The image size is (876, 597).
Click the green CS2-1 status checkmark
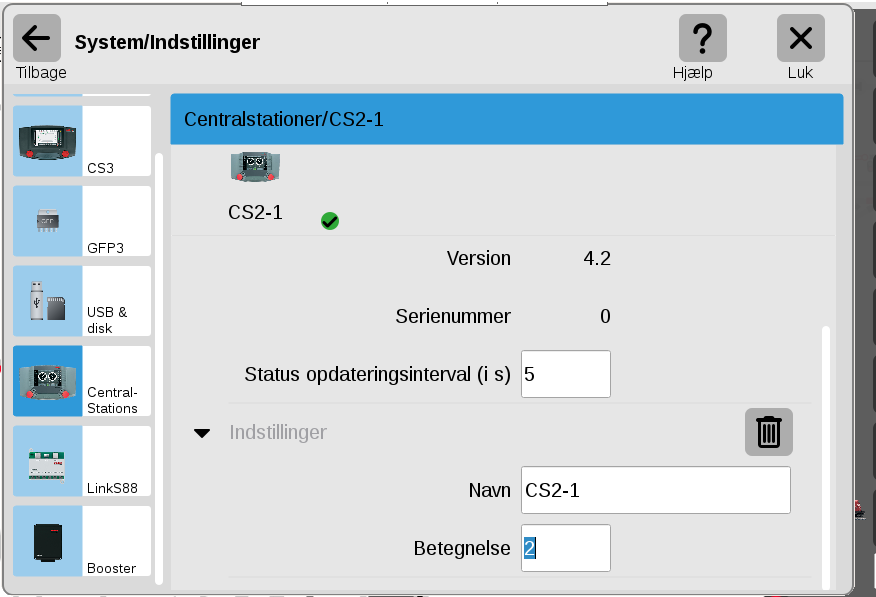pos(330,221)
